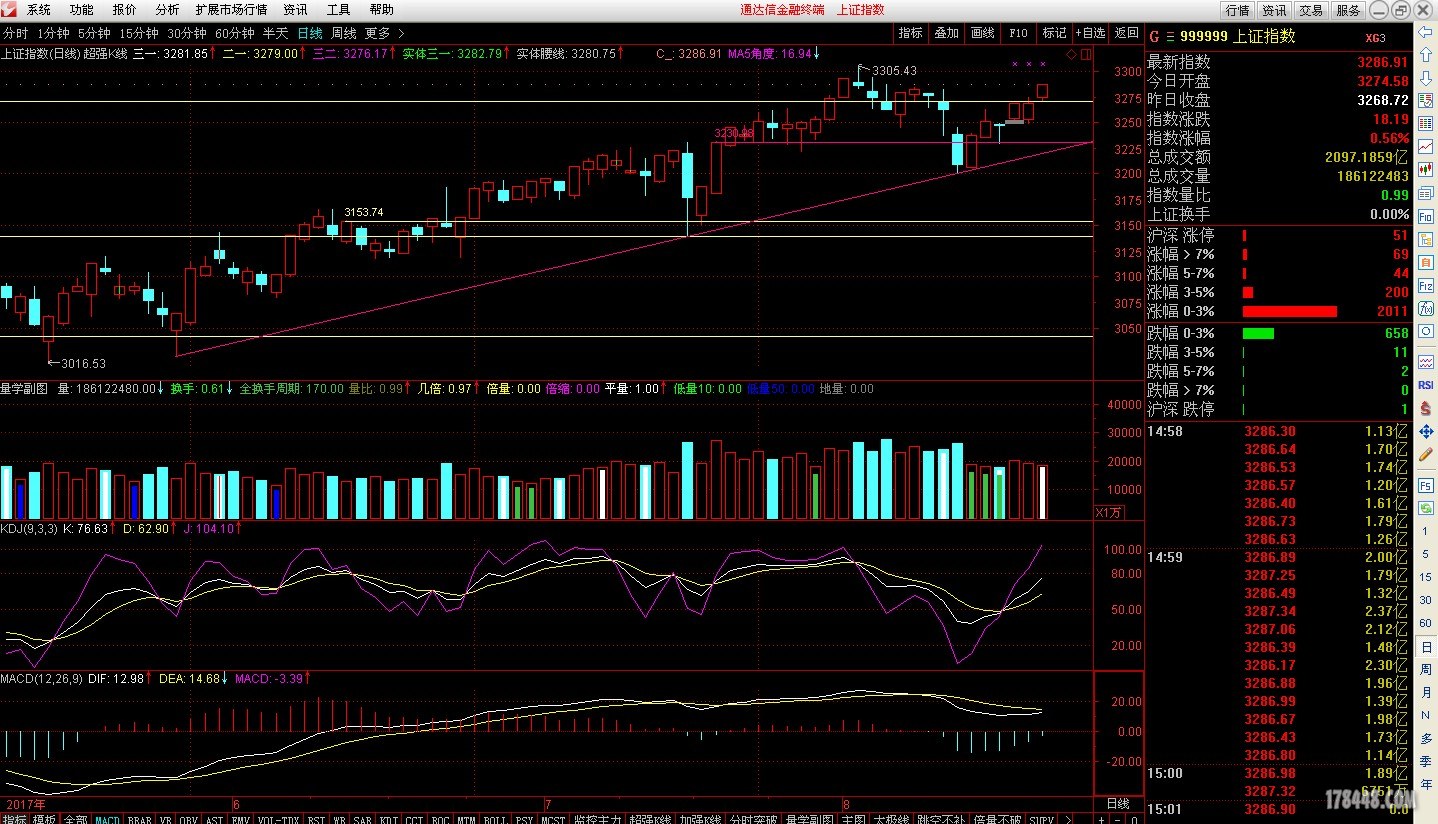Open the 分析 menu
Viewport: 1438px width, 824px height.
[x=168, y=10]
